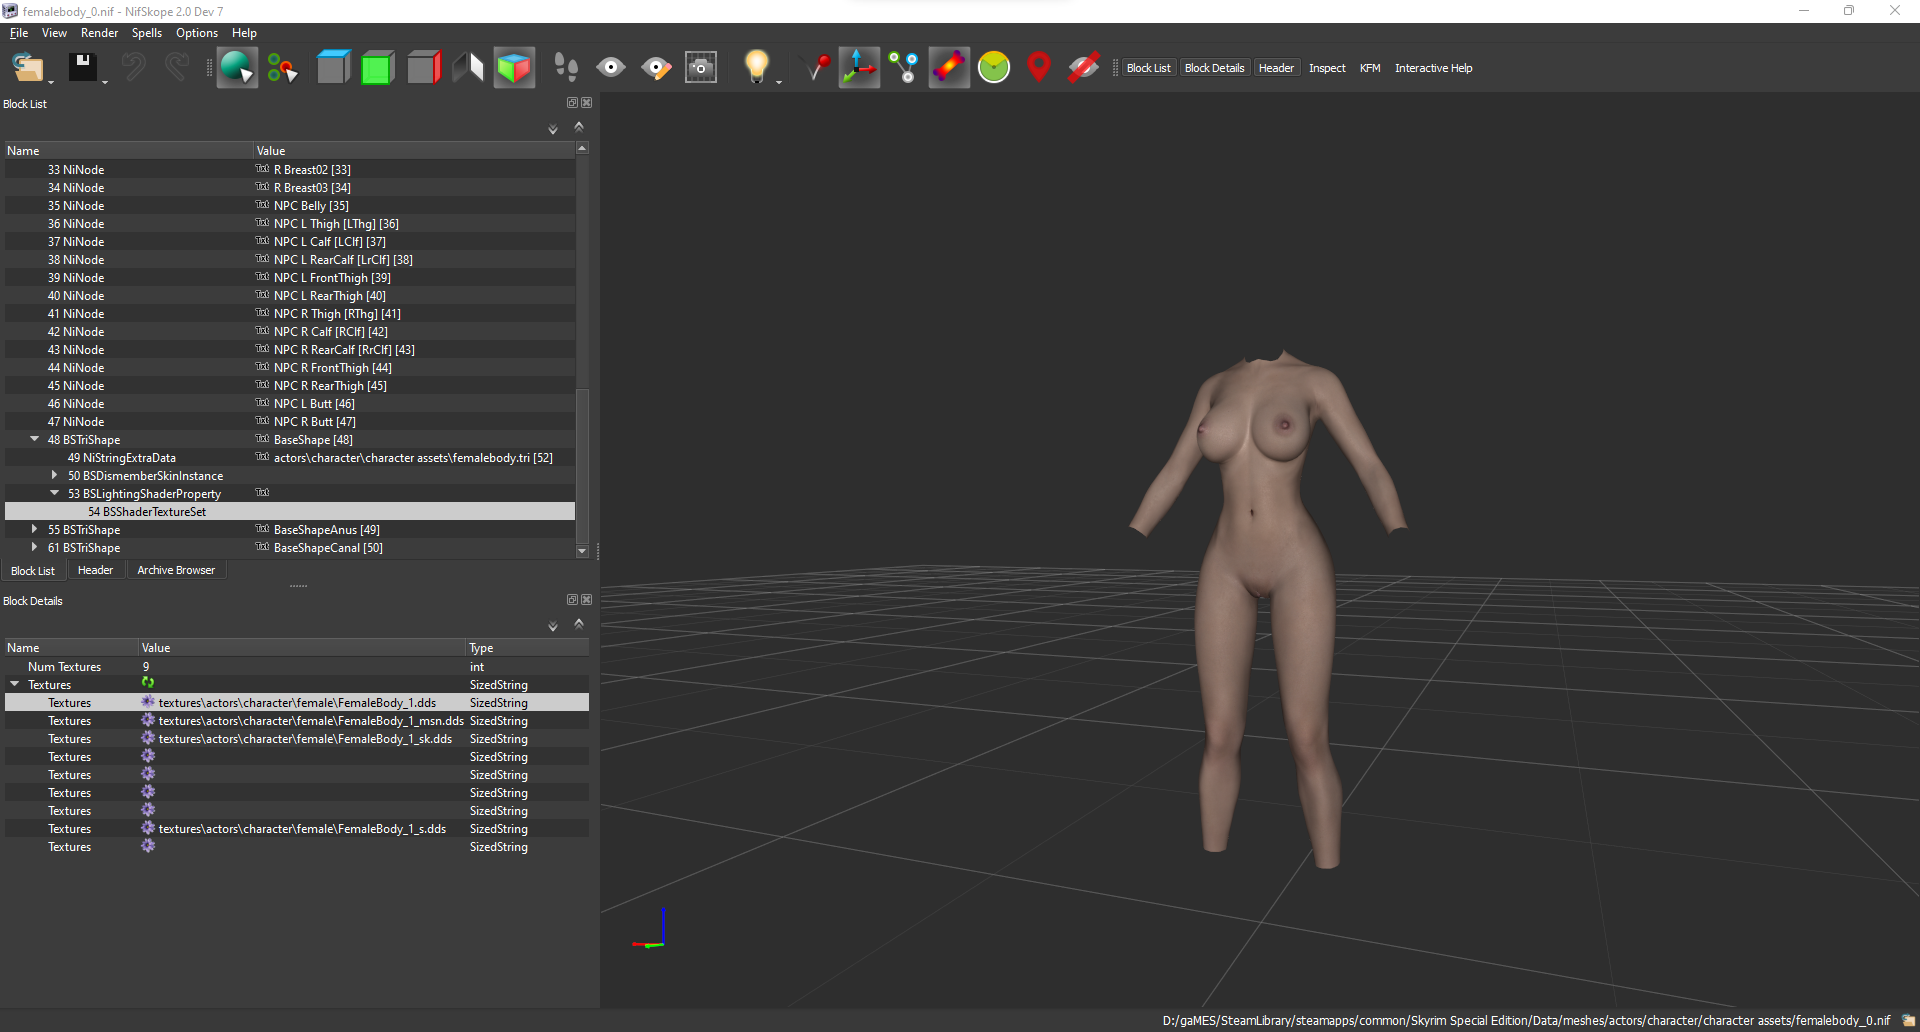Expand the 61 BSTriShape node
1920x1032 pixels.
(35, 547)
